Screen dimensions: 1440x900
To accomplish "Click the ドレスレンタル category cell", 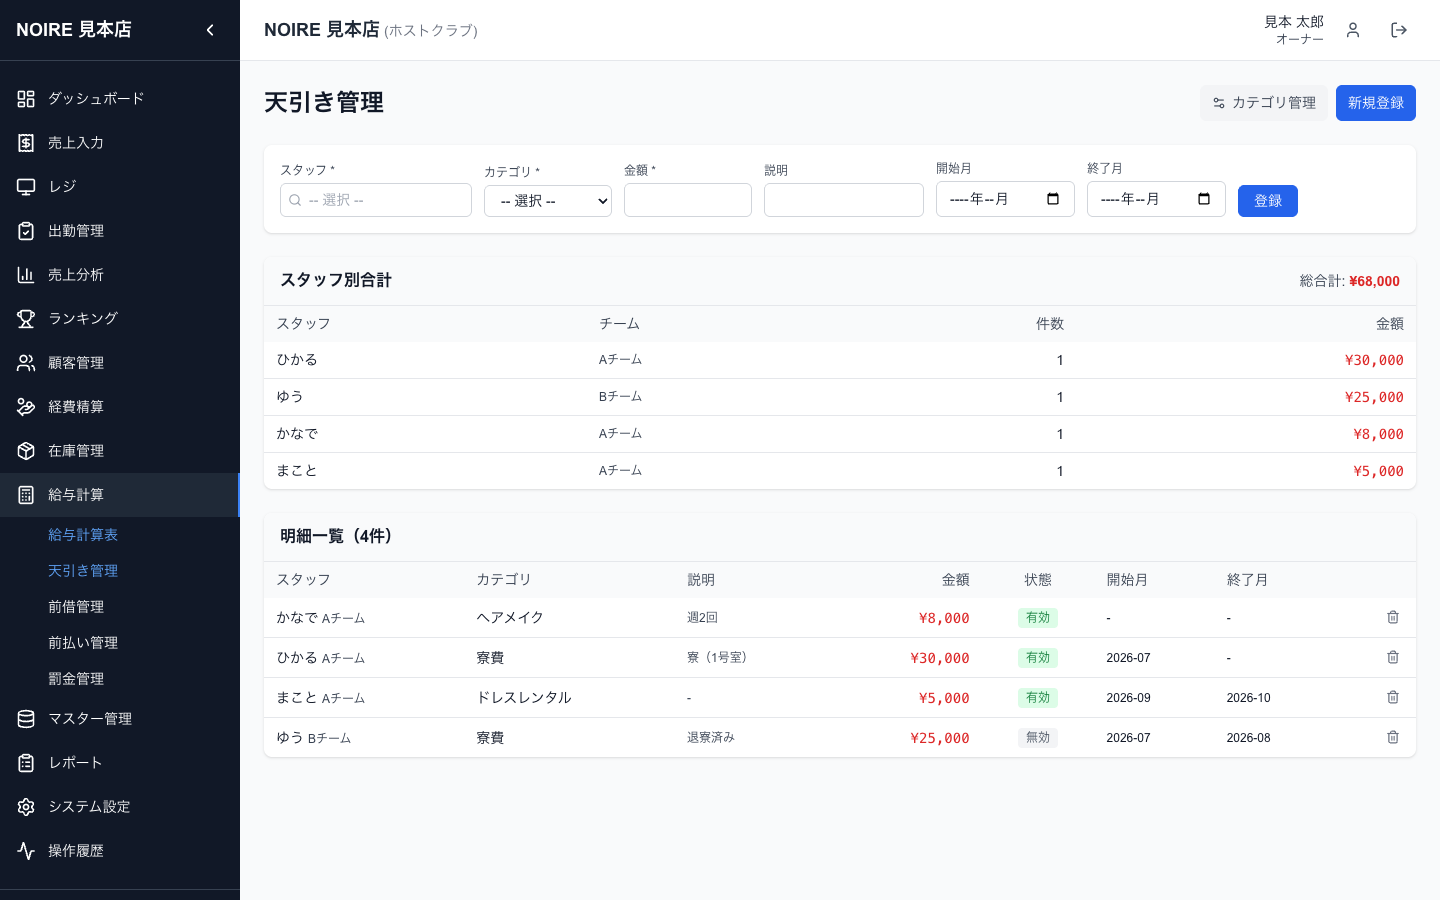I will [x=524, y=698].
